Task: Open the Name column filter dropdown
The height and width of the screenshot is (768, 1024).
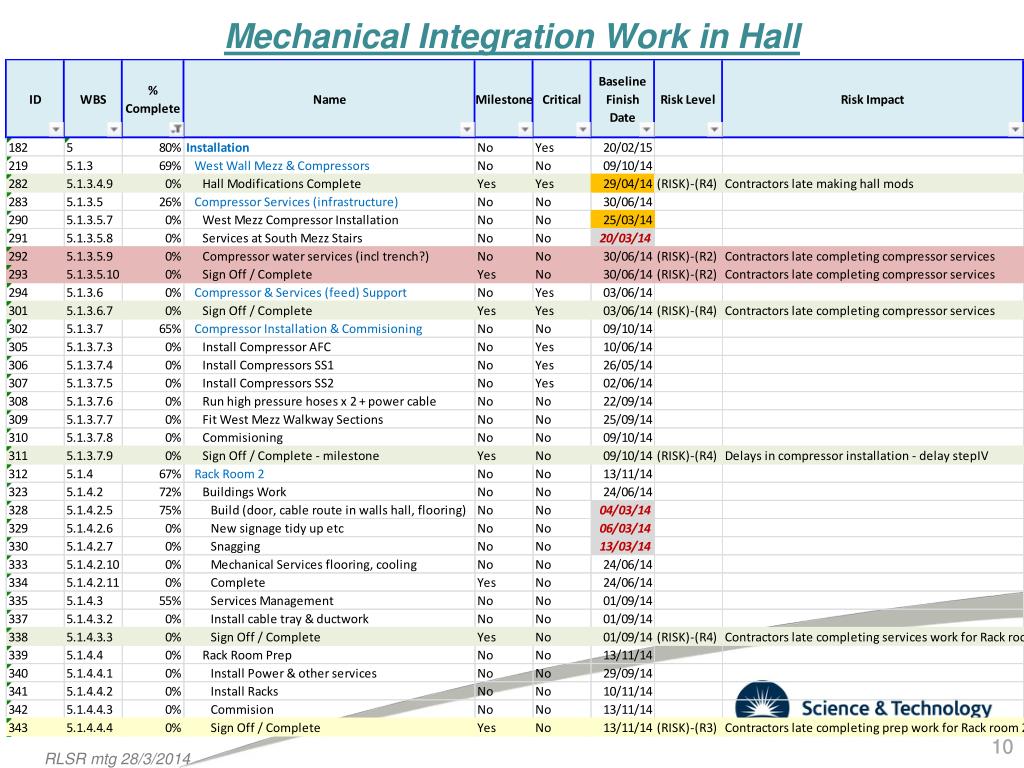Action: click(466, 129)
